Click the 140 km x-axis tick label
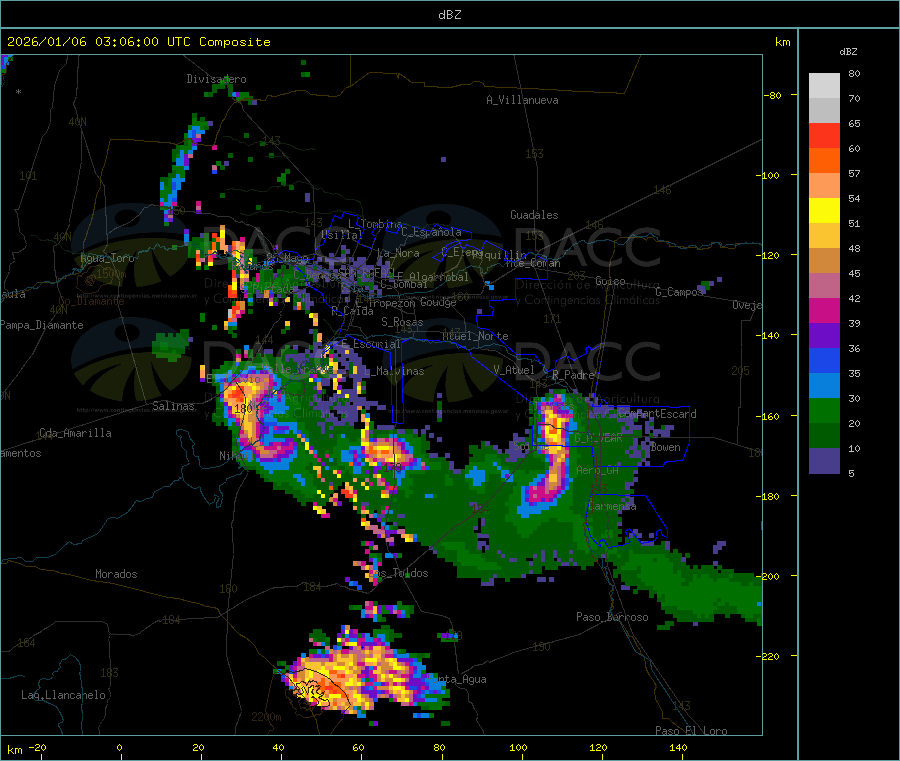This screenshot has height=761, width=900. coord(678,747)
